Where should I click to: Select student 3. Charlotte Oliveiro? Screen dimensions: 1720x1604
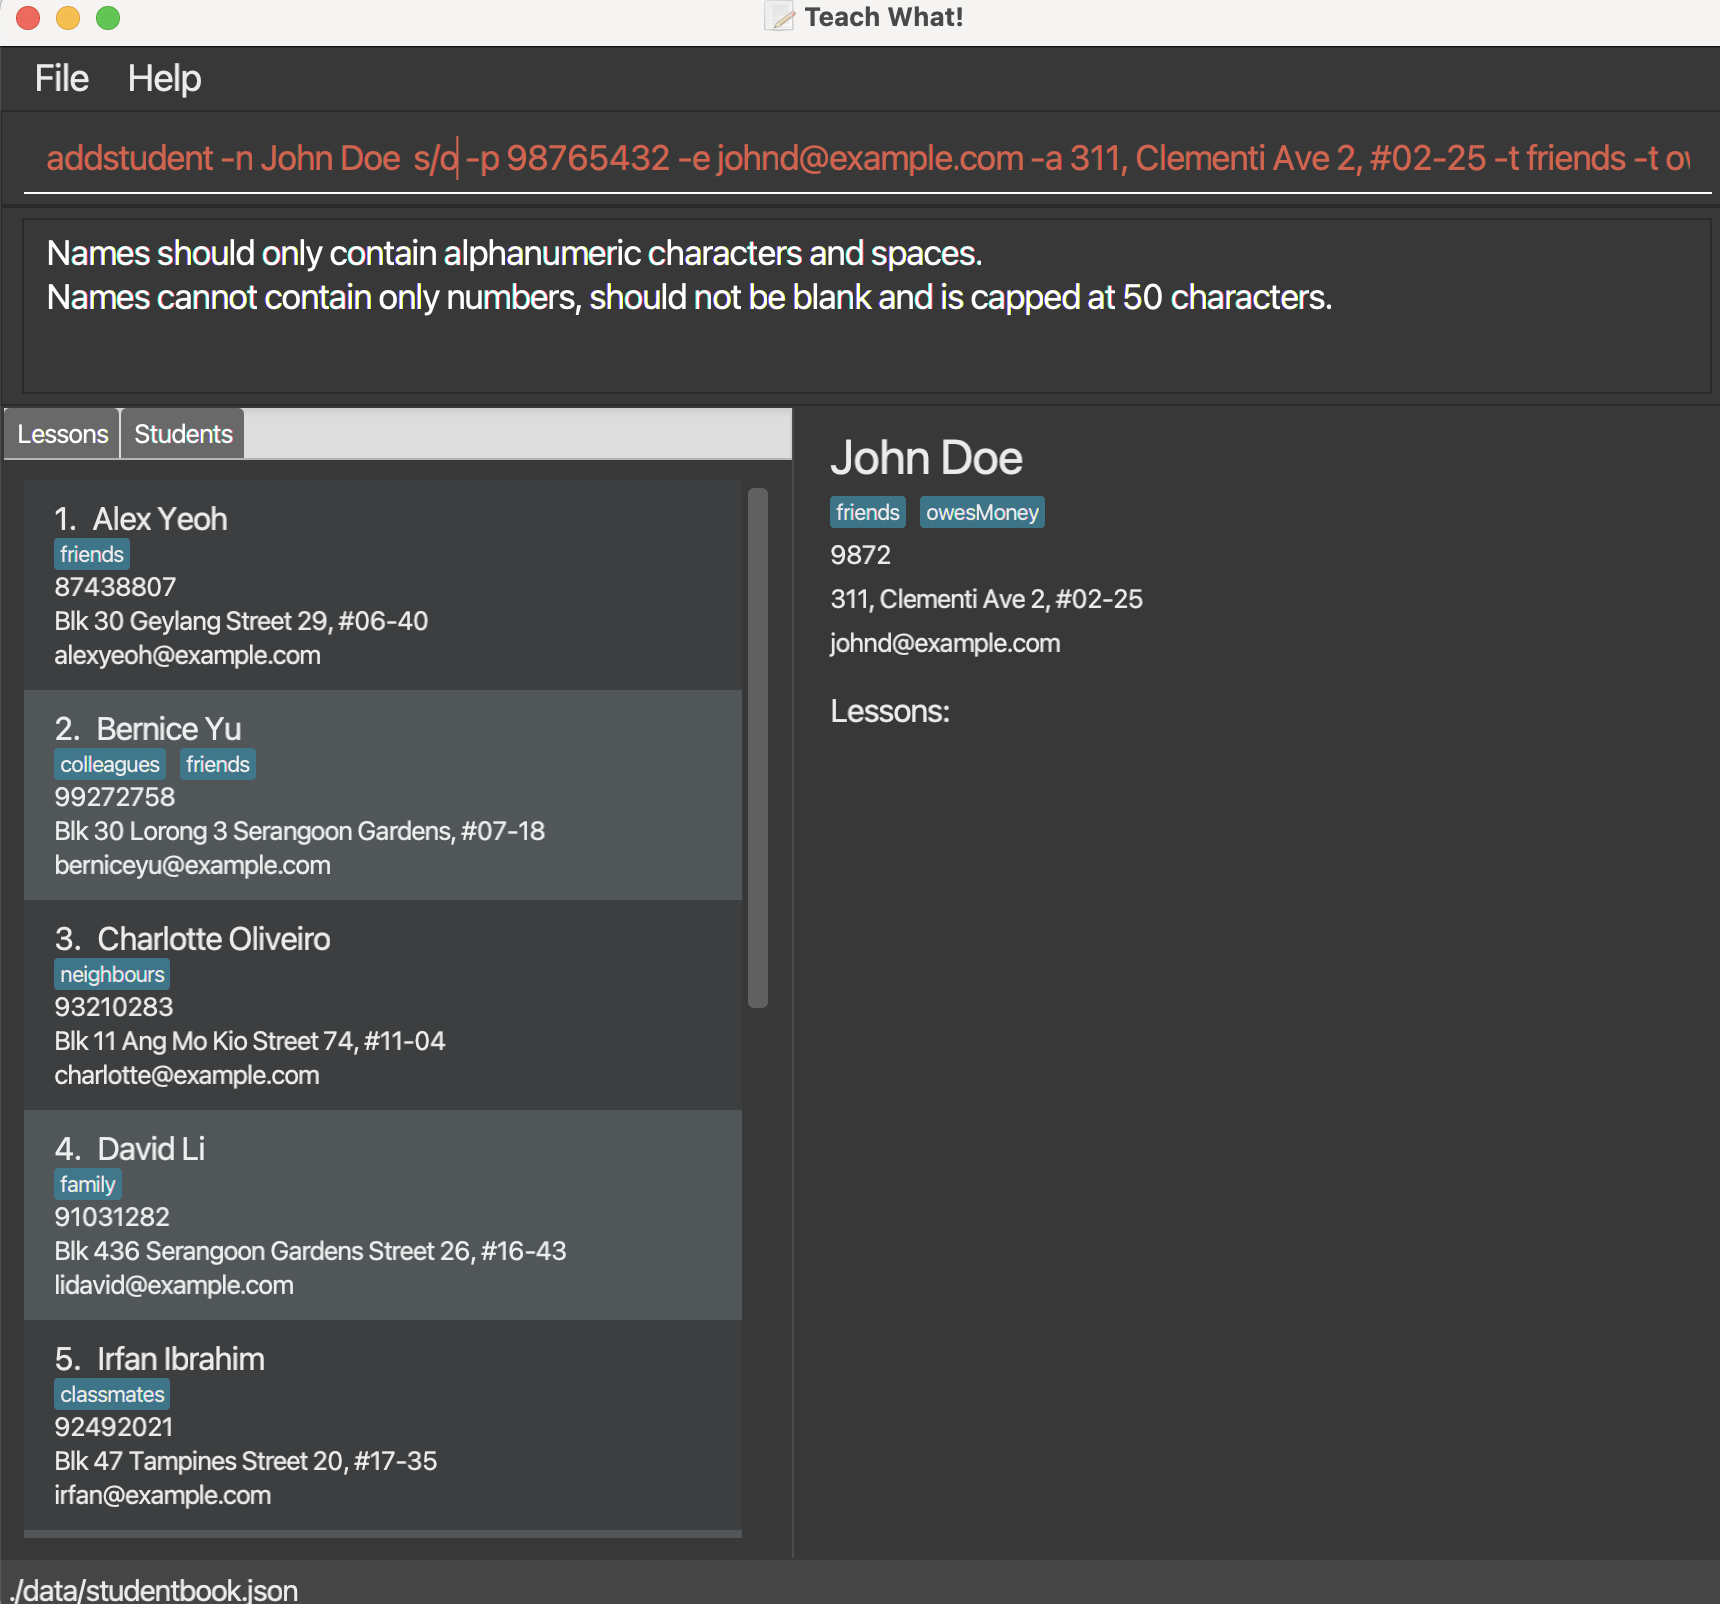(x=383, y=1005)
